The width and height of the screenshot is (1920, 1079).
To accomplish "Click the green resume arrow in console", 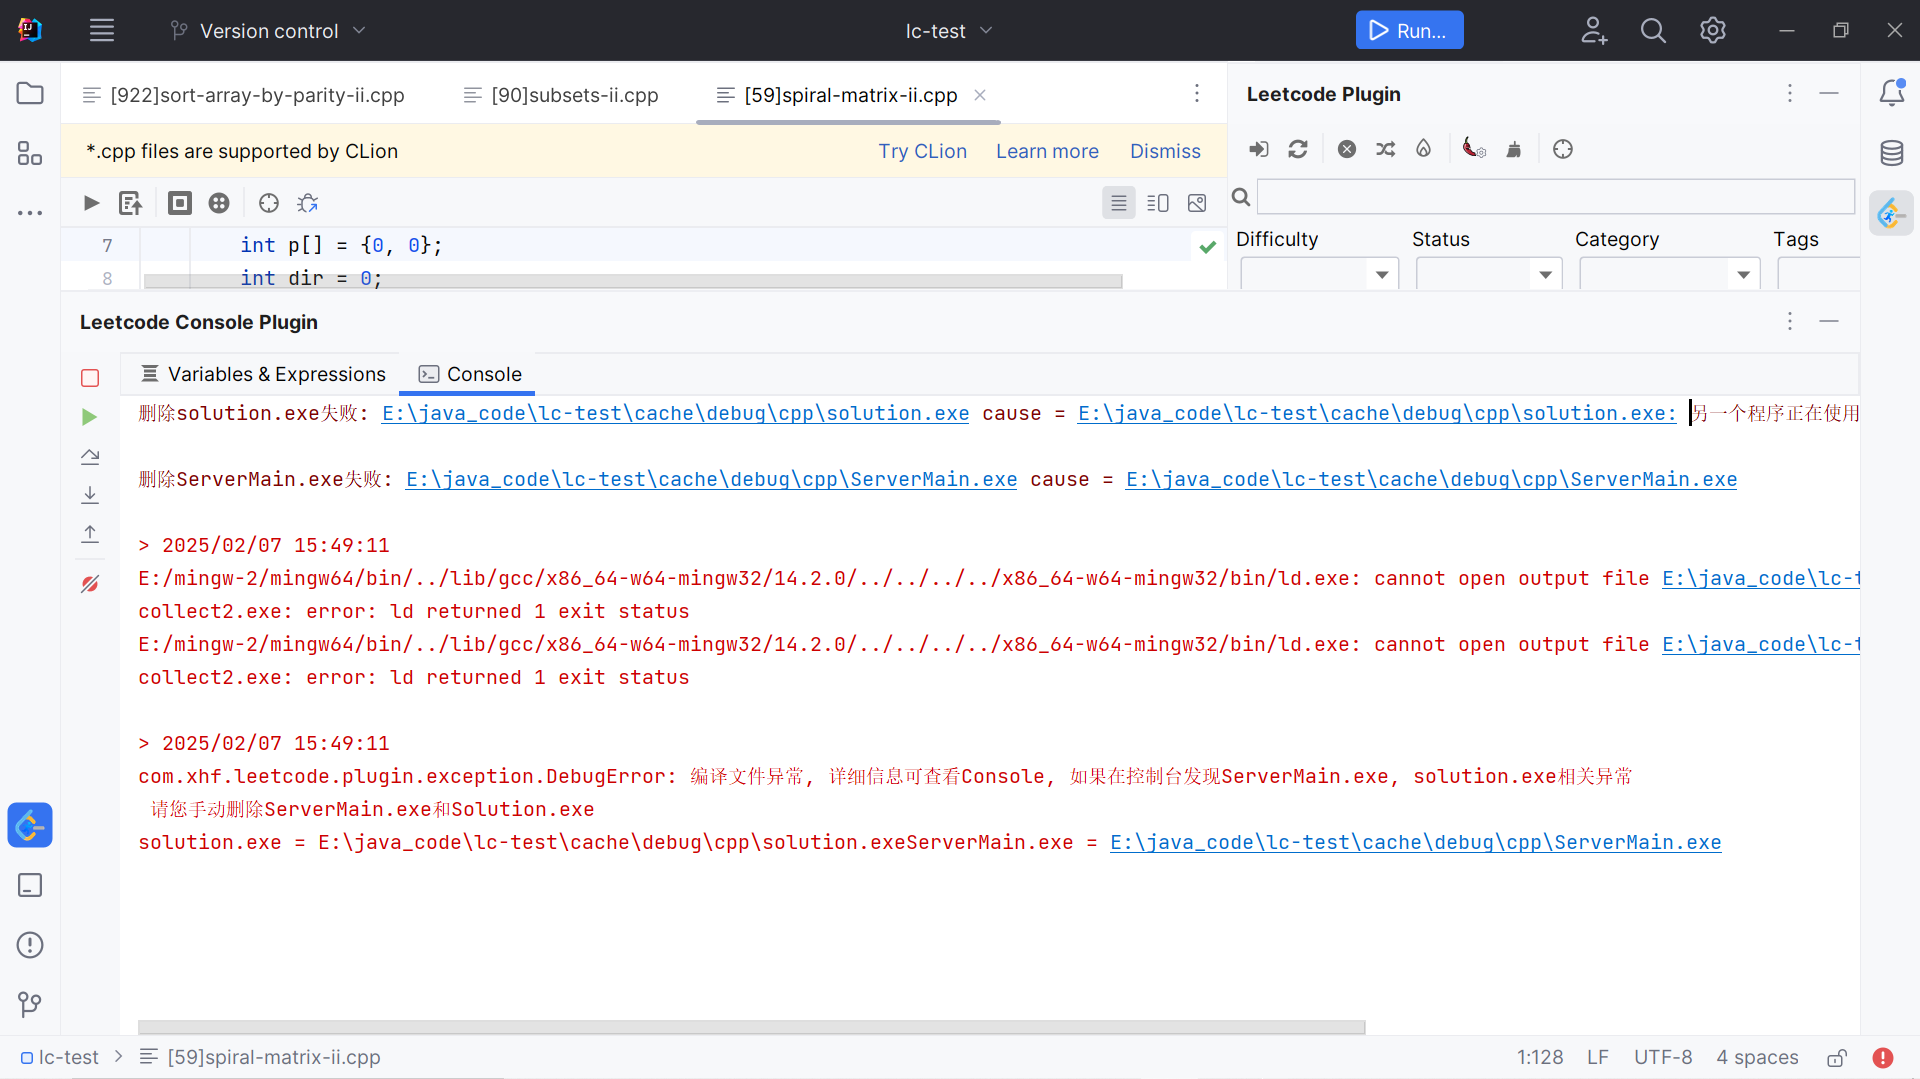I will point(90,417).
